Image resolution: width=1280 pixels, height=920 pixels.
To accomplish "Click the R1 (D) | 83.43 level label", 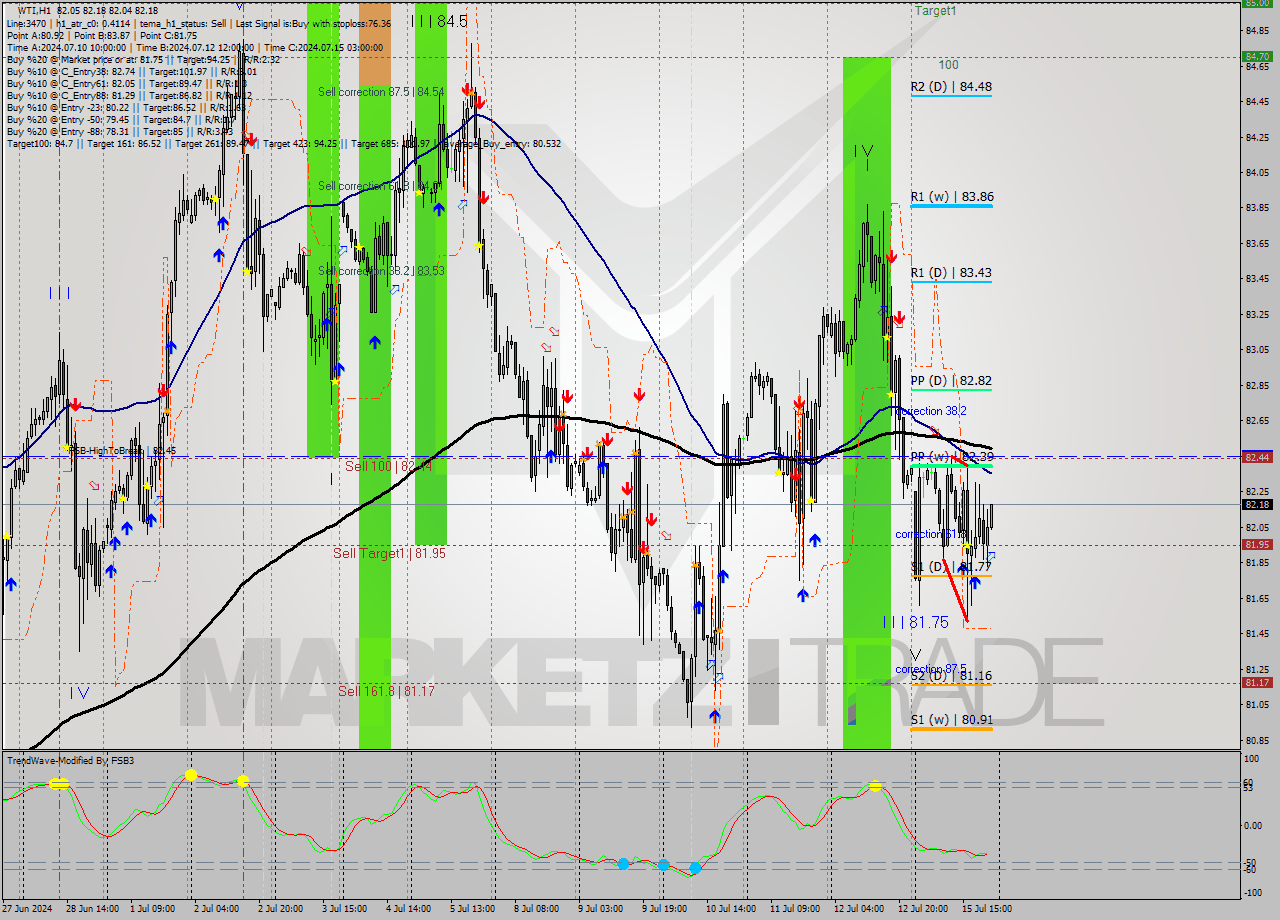I will tap(951, 273).
